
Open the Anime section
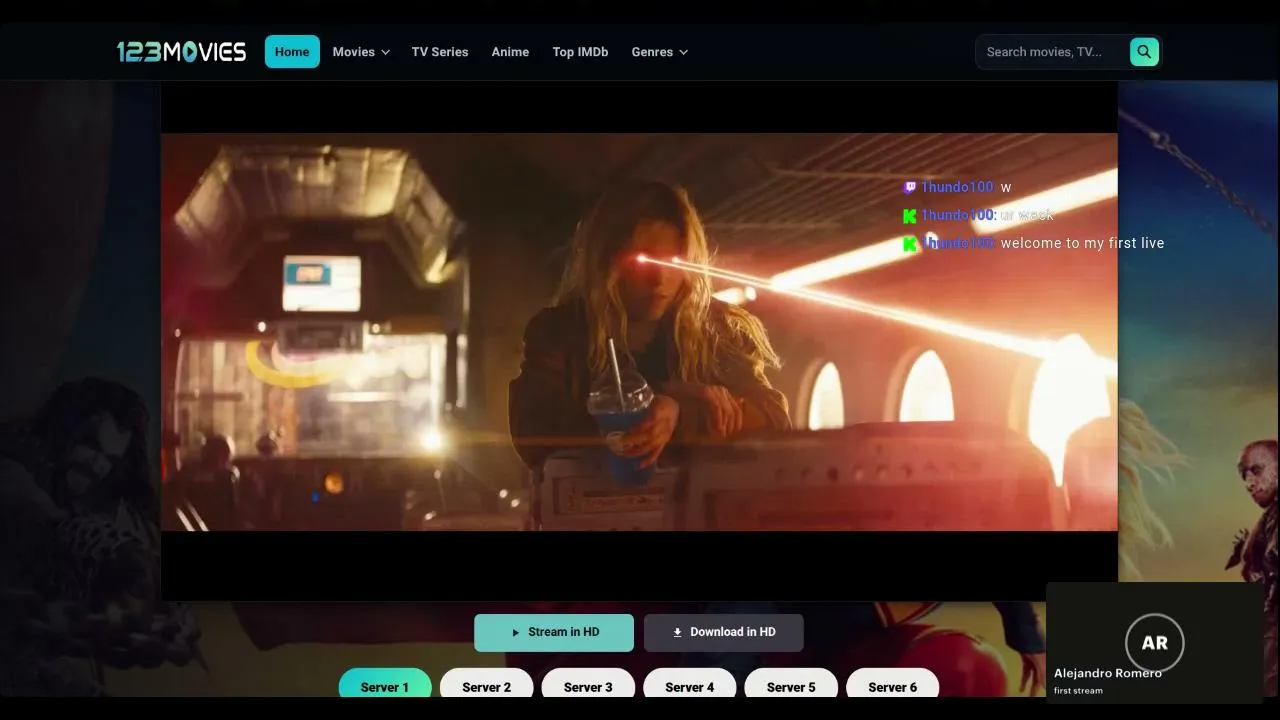pos(510,52)
